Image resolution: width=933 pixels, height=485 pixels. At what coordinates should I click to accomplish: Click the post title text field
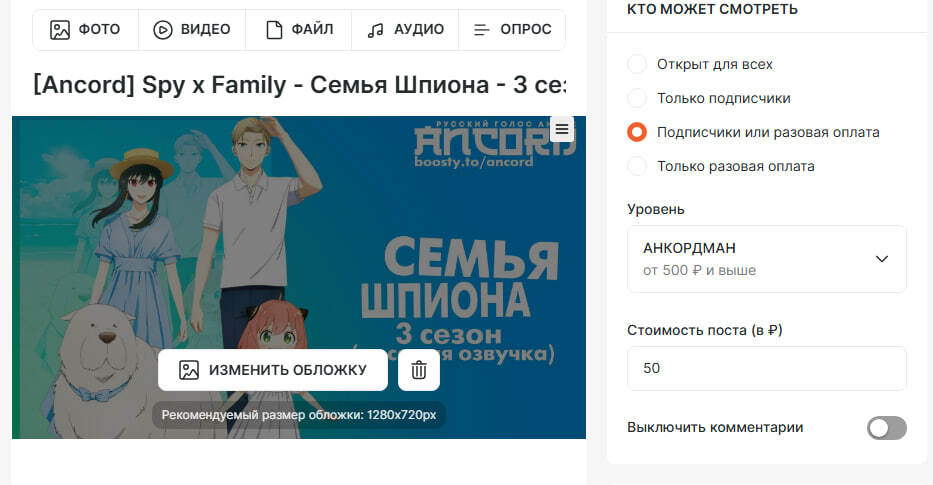tap(299, 85)
